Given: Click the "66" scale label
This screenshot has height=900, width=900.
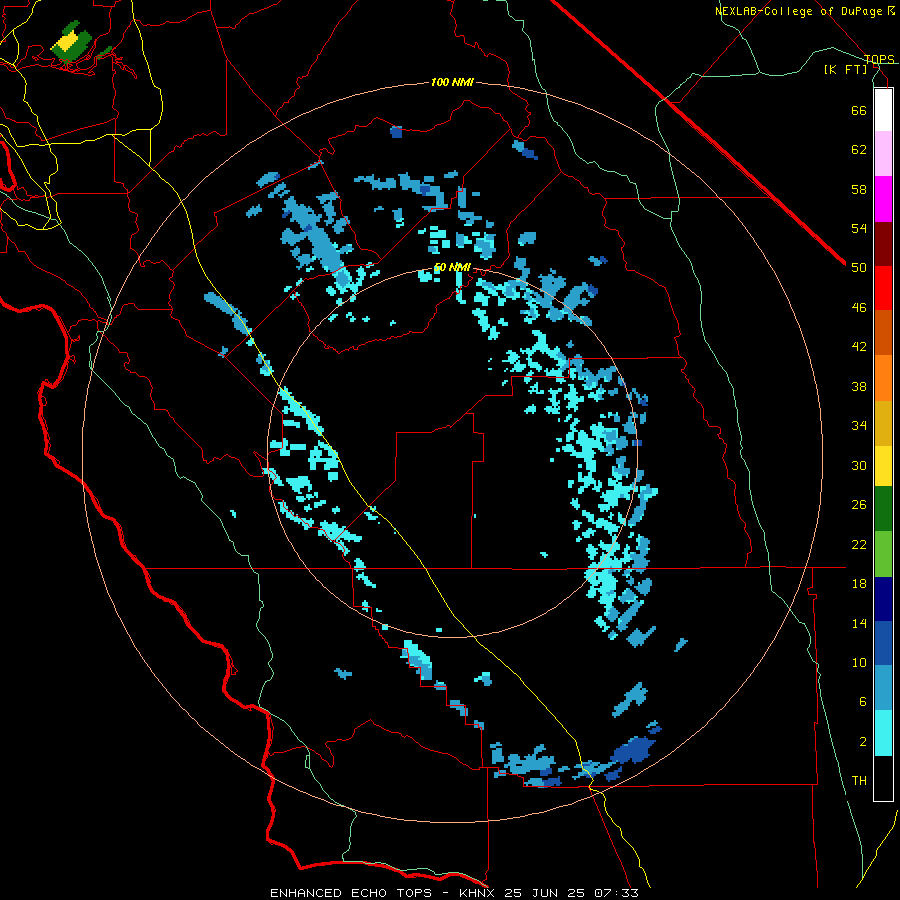Looking at the screenshot, I should (859, 110).
